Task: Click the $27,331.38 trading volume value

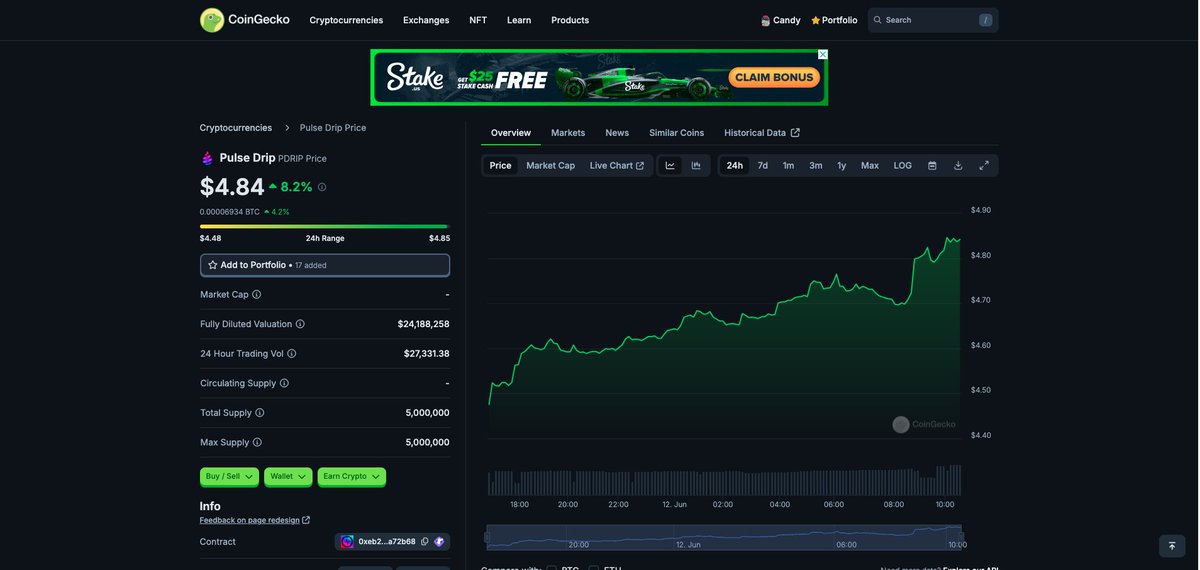Action: [427, 354]
